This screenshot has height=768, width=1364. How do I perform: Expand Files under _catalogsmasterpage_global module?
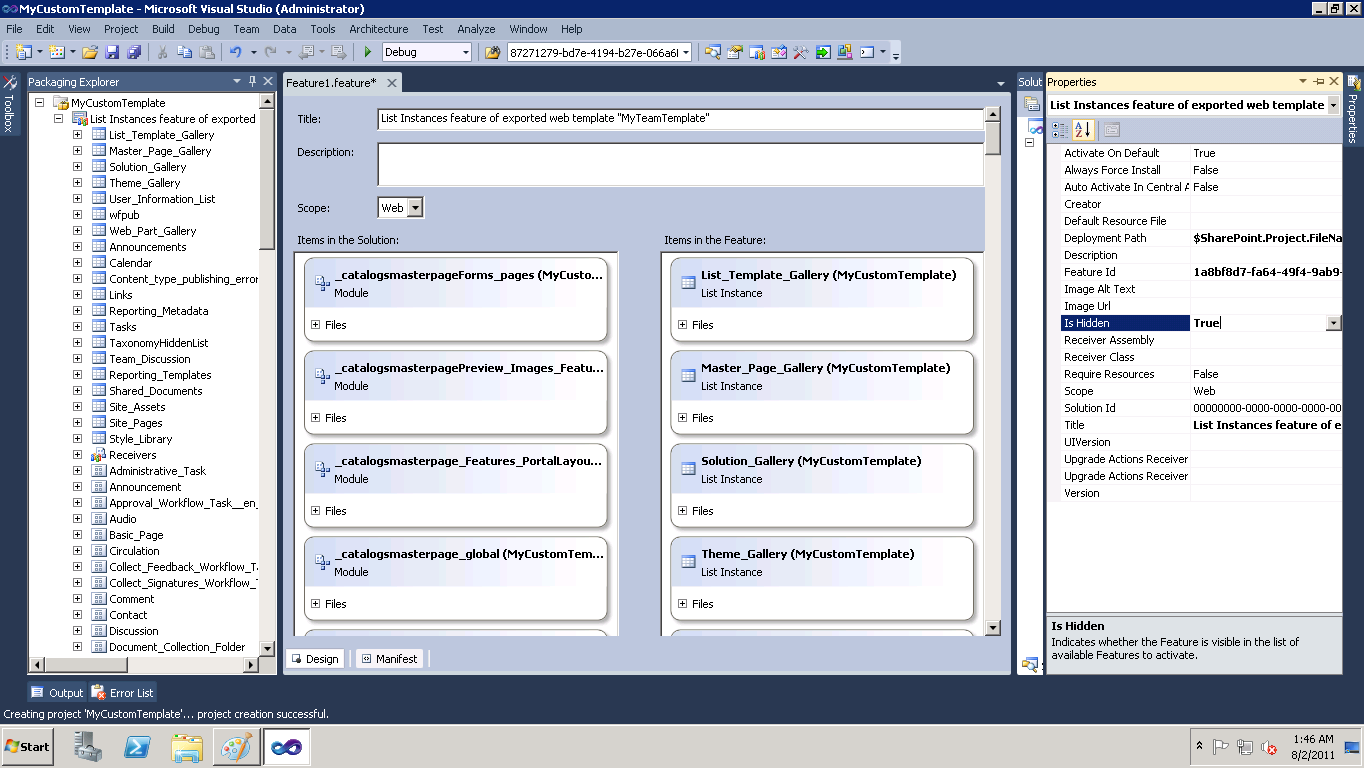pyautogui.click(x=315, y=604)
